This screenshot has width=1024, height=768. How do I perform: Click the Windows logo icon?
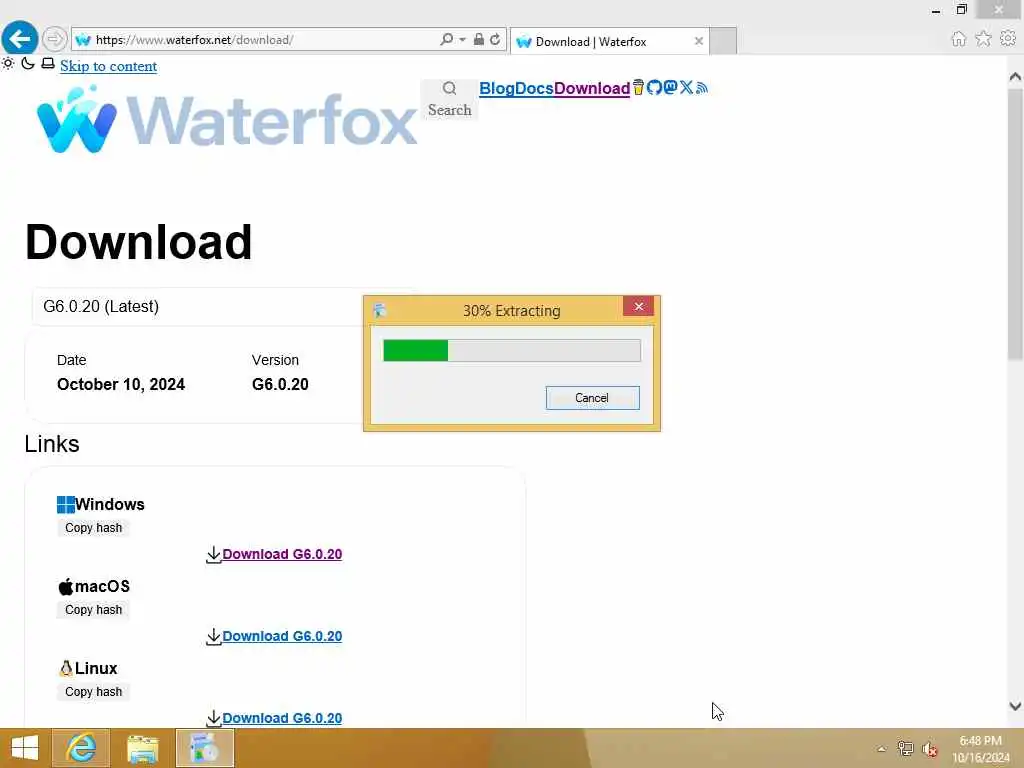65,504
